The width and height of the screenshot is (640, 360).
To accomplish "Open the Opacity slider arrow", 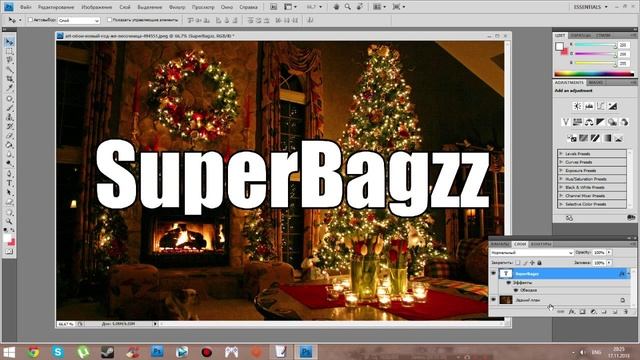I will pos(609,253).
